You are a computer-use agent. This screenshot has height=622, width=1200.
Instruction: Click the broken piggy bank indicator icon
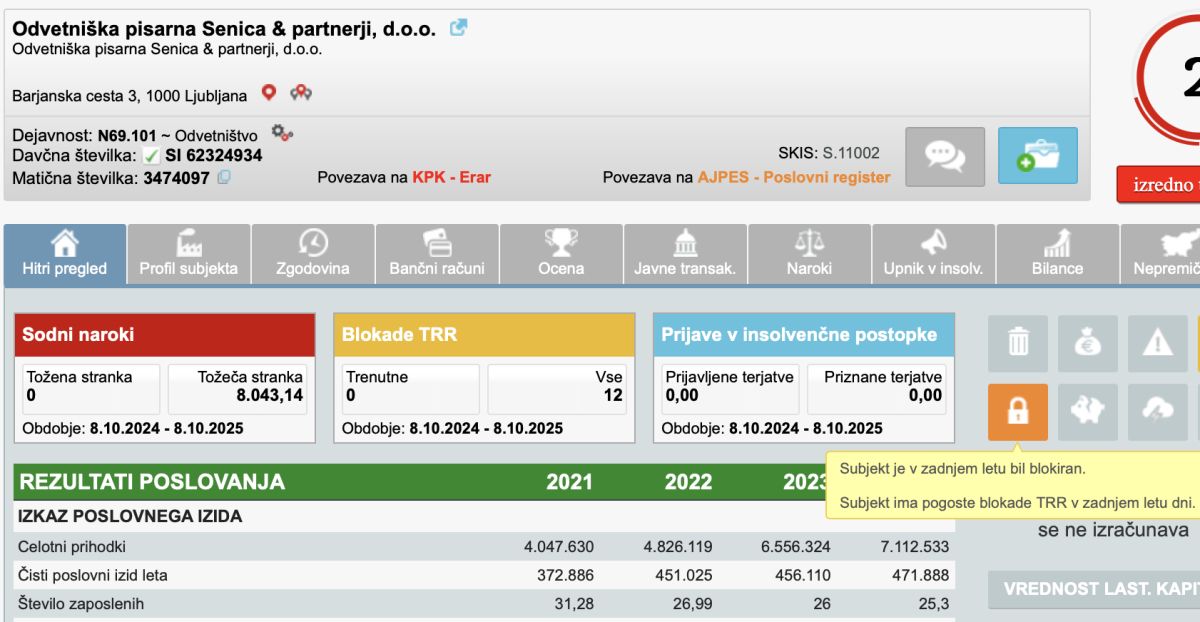click(1087, 411)
